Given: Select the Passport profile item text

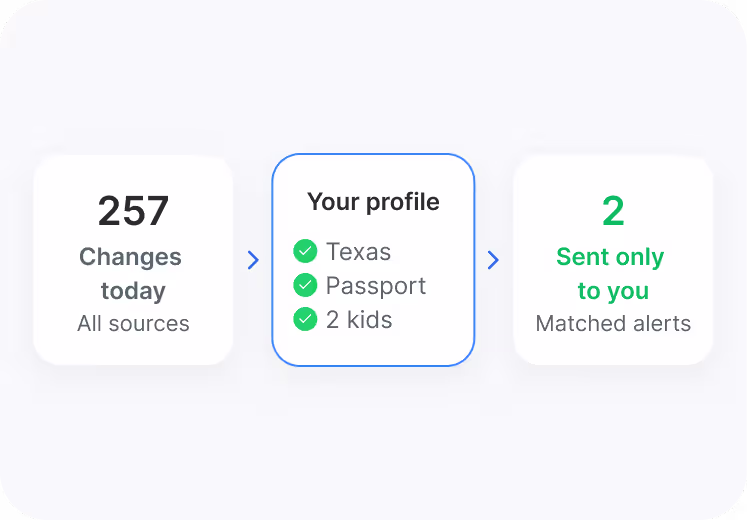Looking at the screenshot, I should click(376, 286).
